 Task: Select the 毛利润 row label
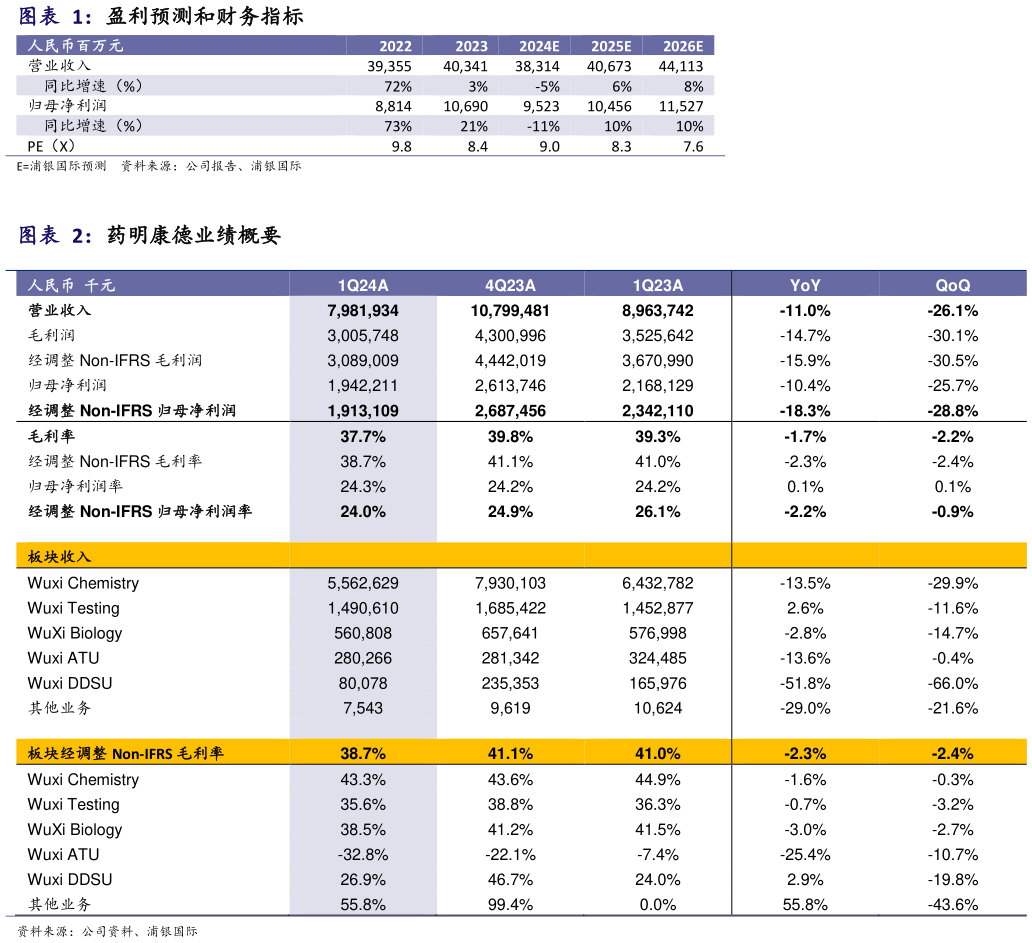(x=51, y=336)
